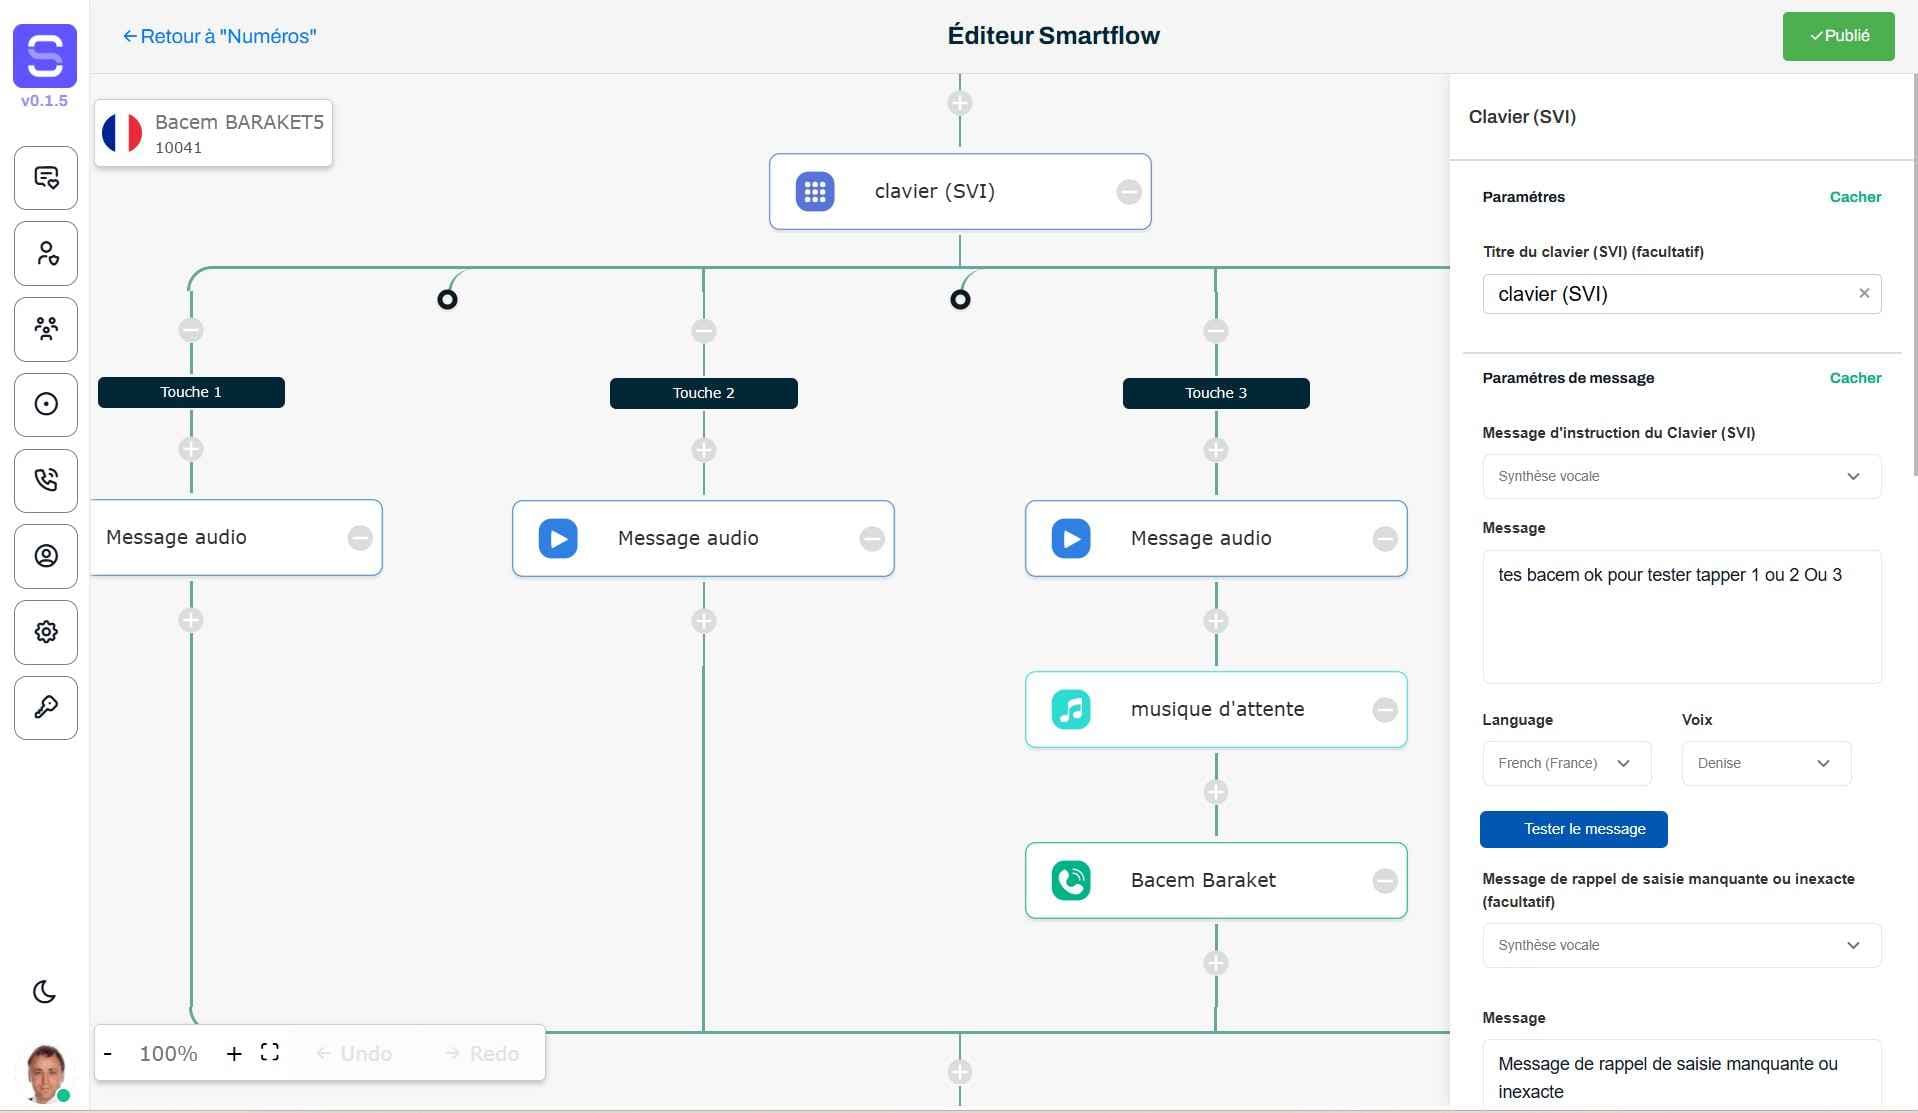
Task: Click the Smartflow logo at top left
Action: coord(44,58)
